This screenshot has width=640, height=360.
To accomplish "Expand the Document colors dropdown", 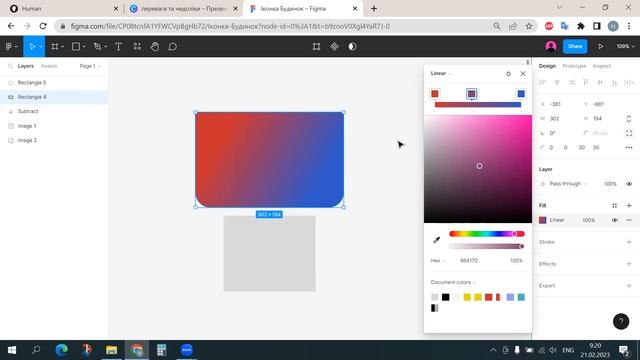I will point(453,282).
